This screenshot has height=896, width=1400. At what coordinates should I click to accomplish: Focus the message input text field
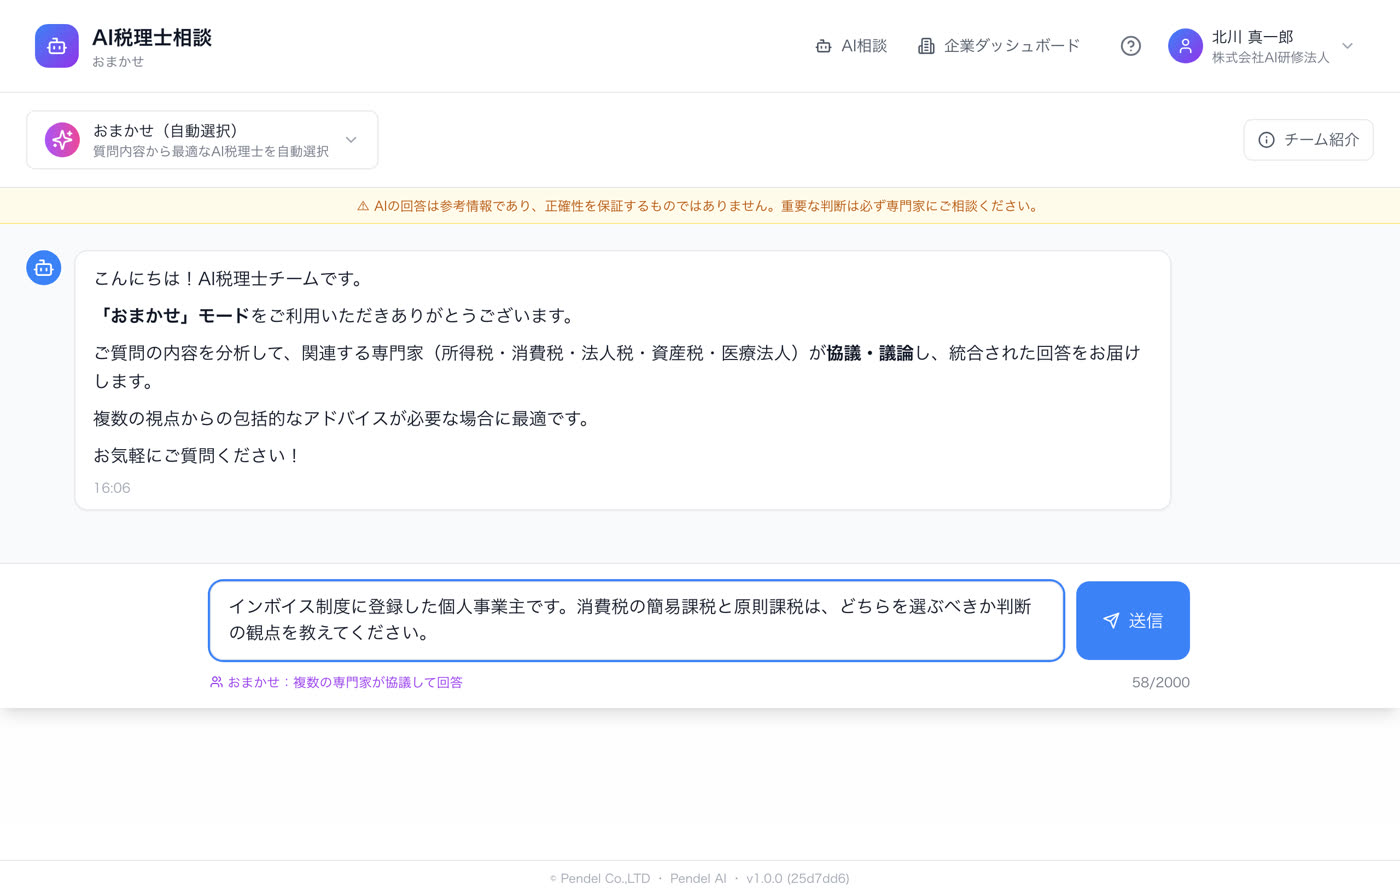pyautogui.click(x=636, y=620)
